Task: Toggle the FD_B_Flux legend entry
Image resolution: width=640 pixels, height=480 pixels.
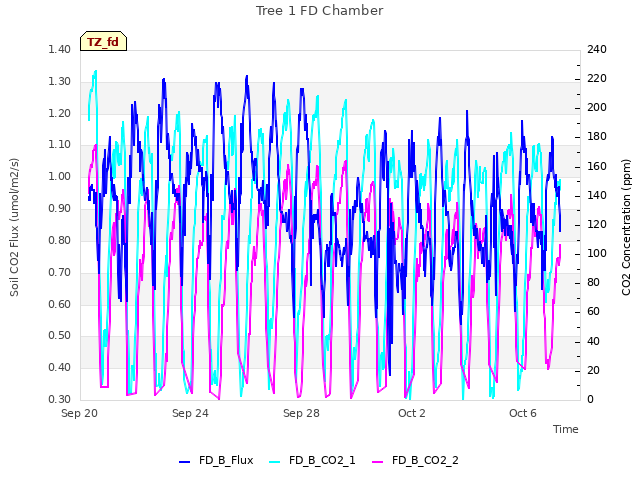Action: (216, 461)
